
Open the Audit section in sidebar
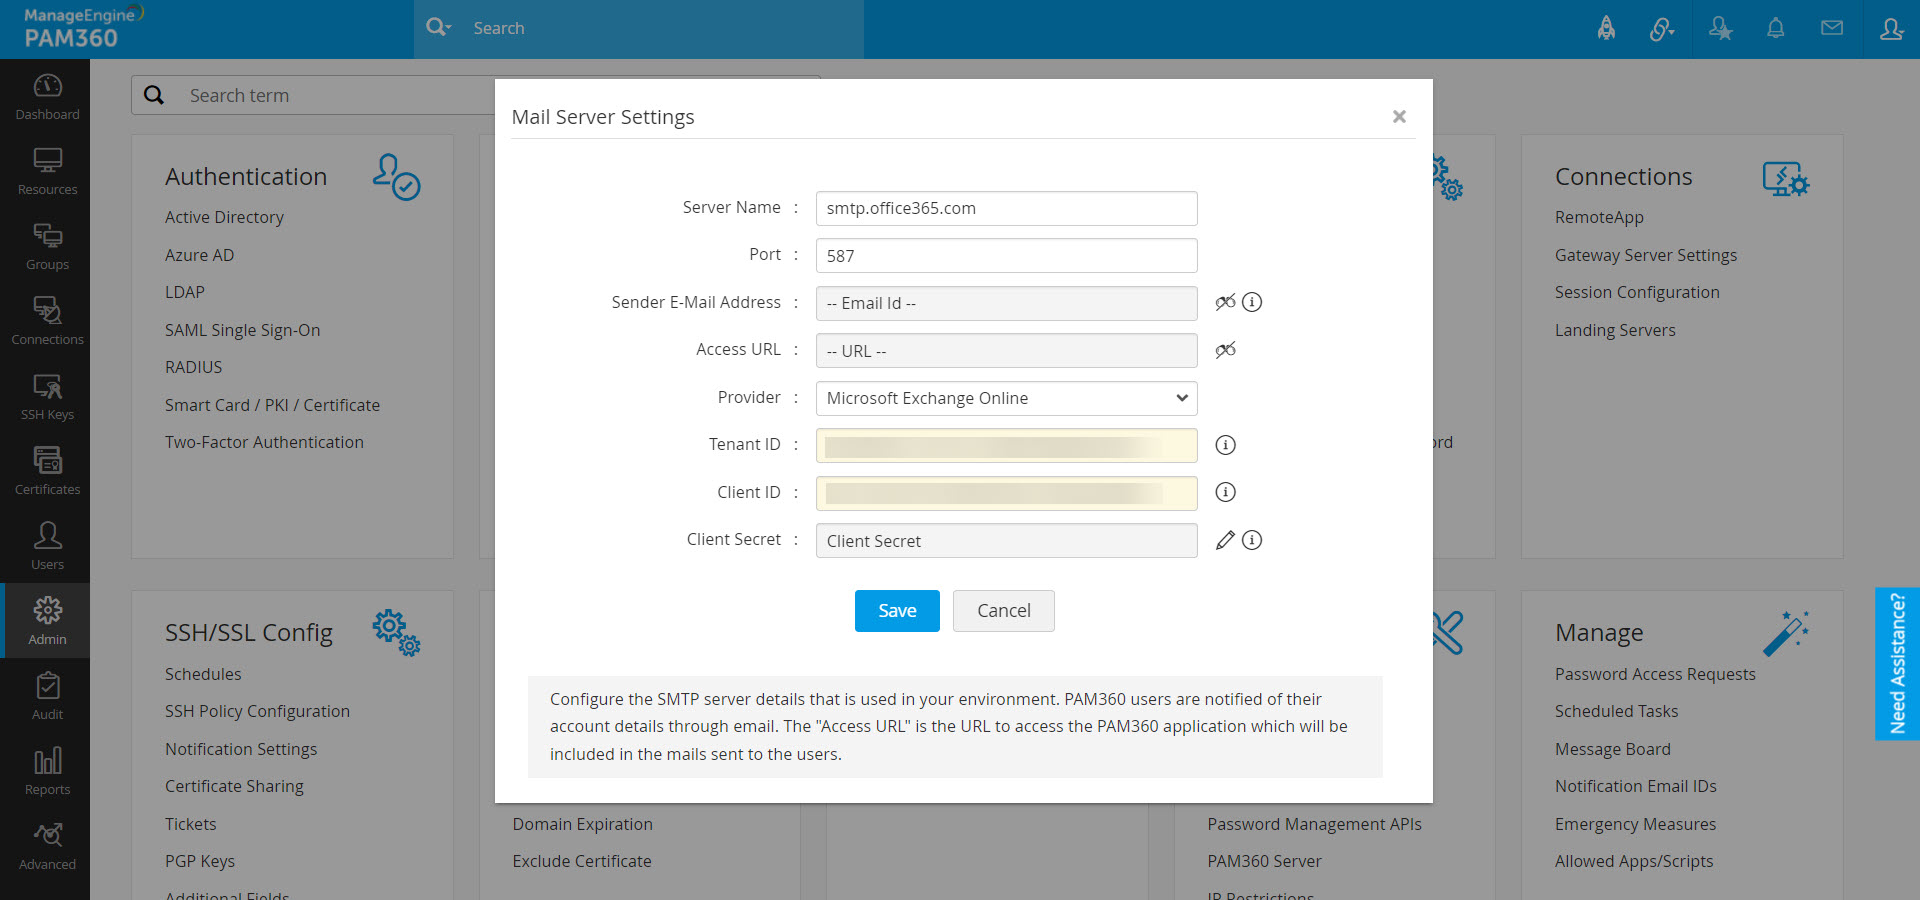(47, 696)
